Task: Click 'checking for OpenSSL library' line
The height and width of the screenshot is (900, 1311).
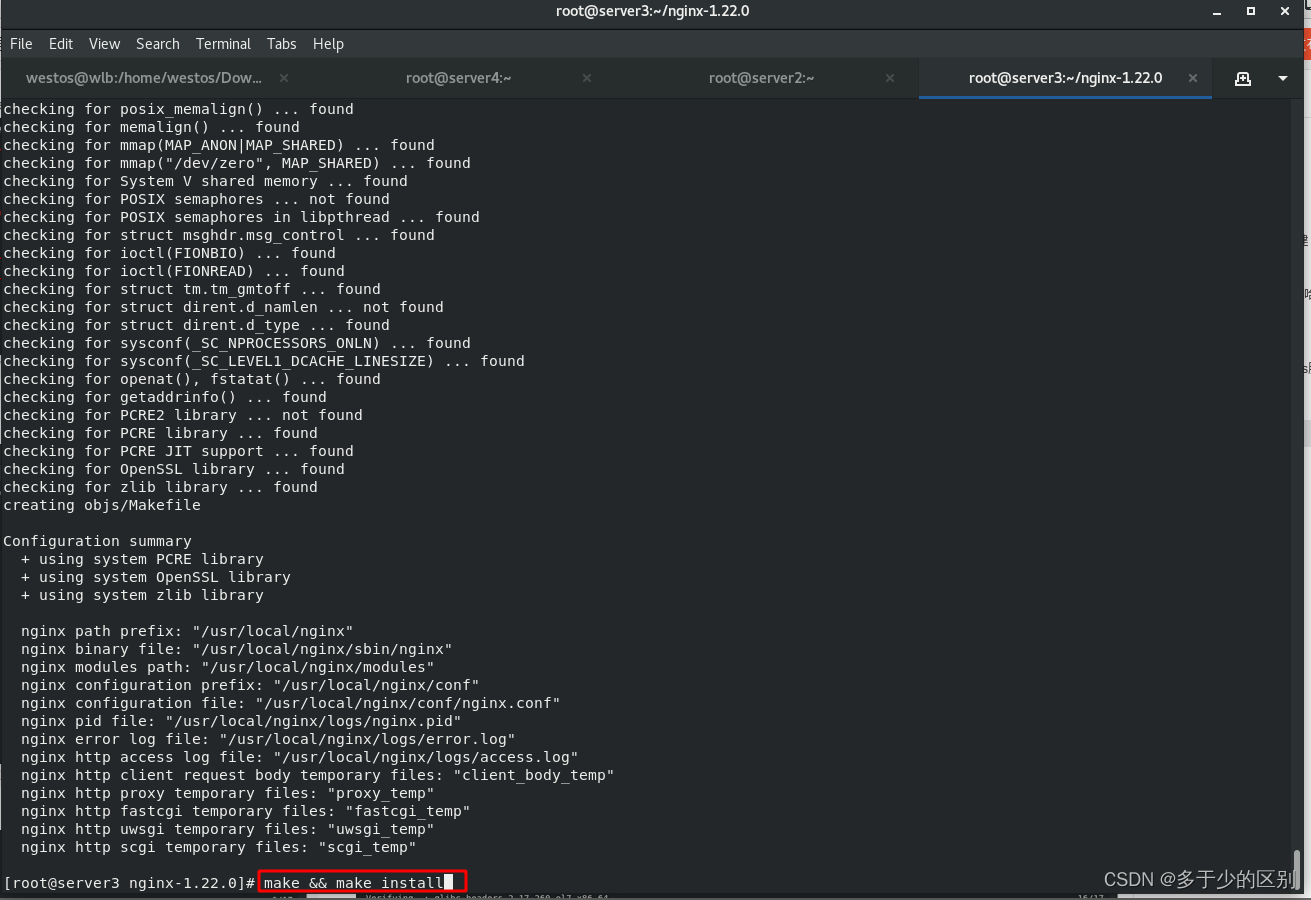Action: point(174,469)
